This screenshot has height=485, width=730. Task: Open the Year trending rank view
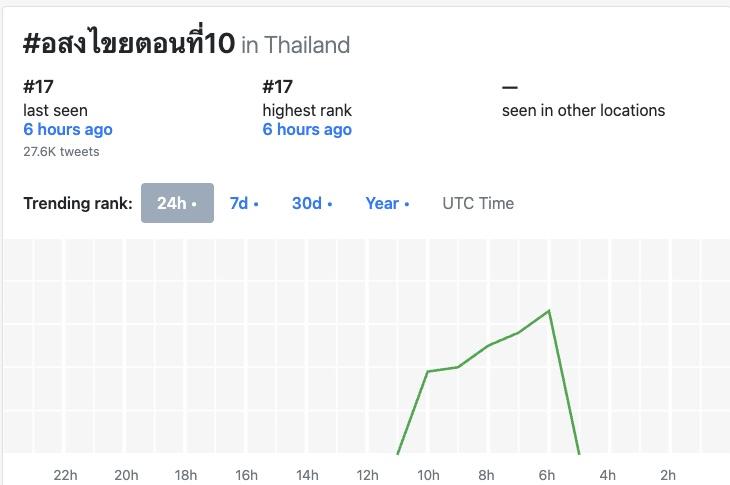pos(387,203)
